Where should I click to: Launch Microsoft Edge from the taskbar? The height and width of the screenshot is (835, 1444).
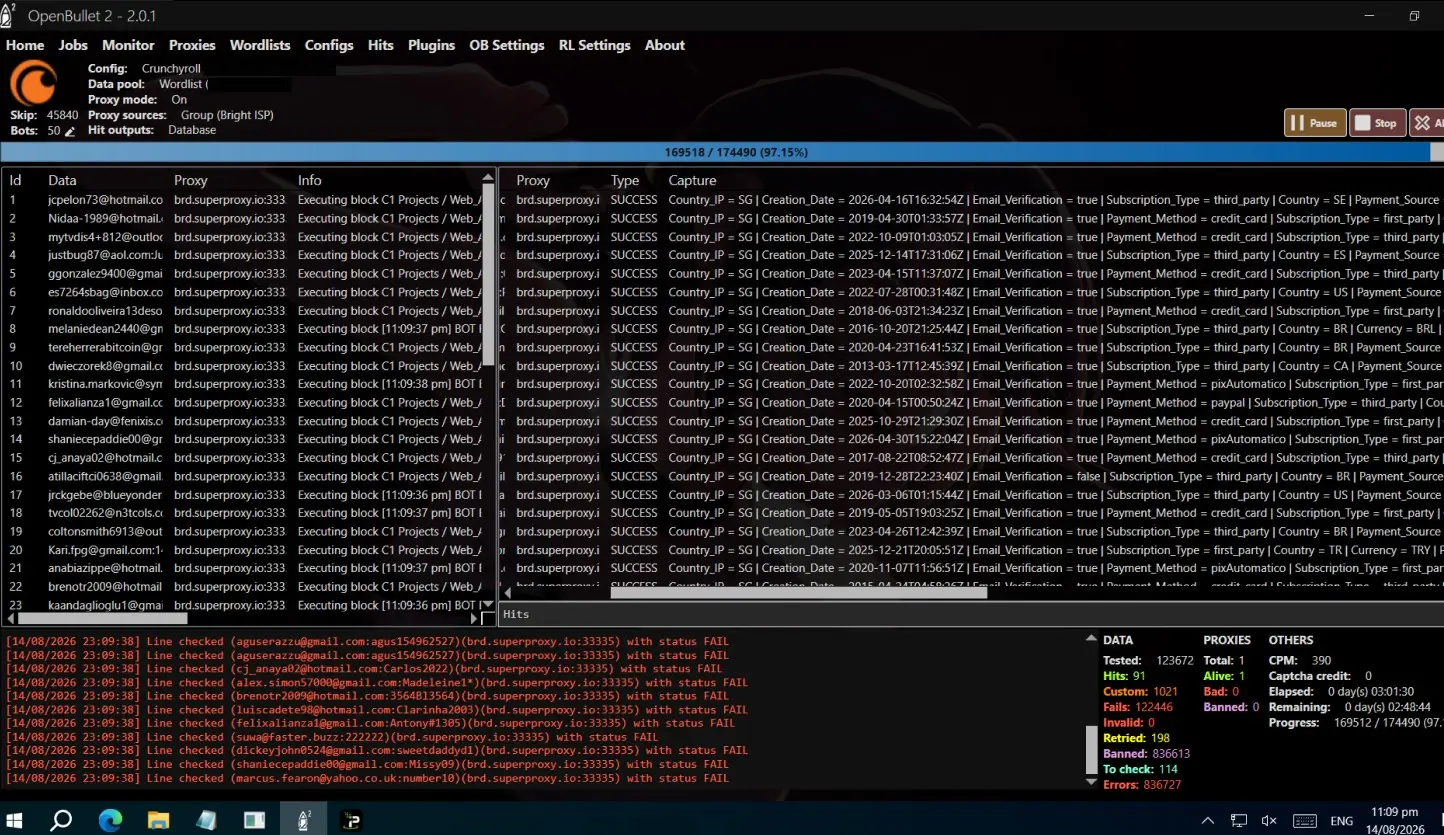click(x=110, y=820)
